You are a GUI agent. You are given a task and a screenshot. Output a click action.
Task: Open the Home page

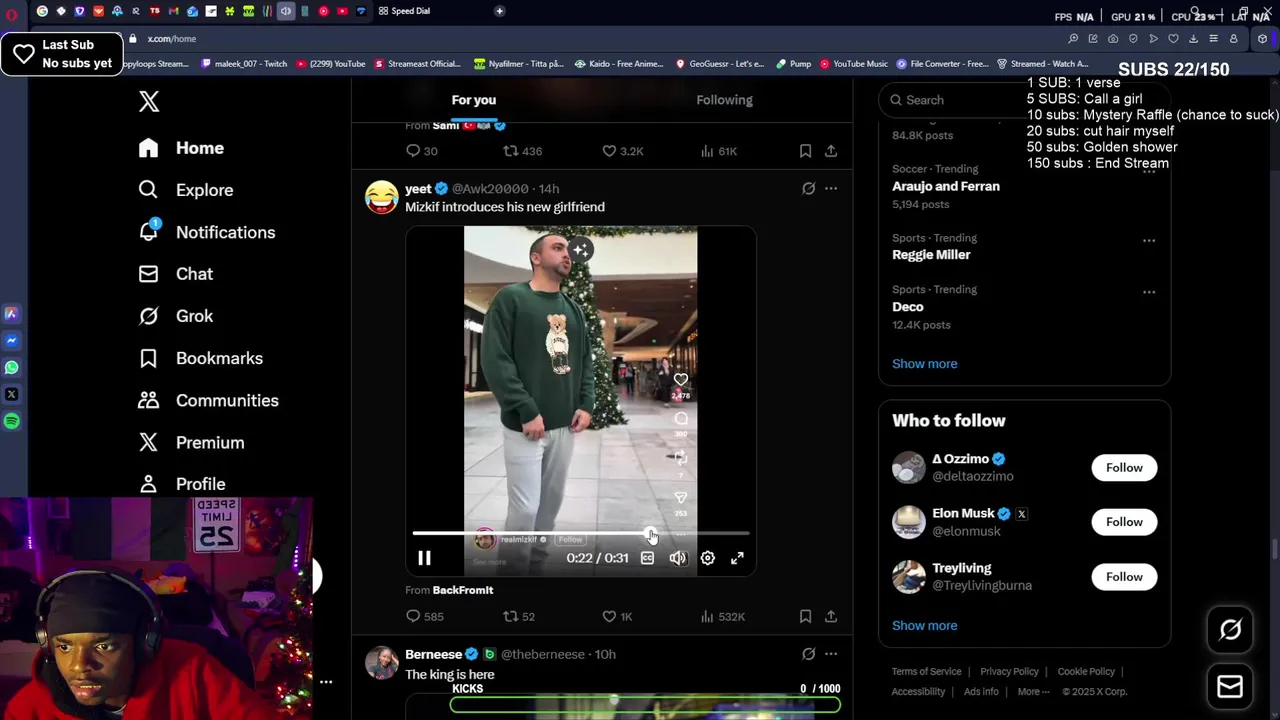pos(181,148)
